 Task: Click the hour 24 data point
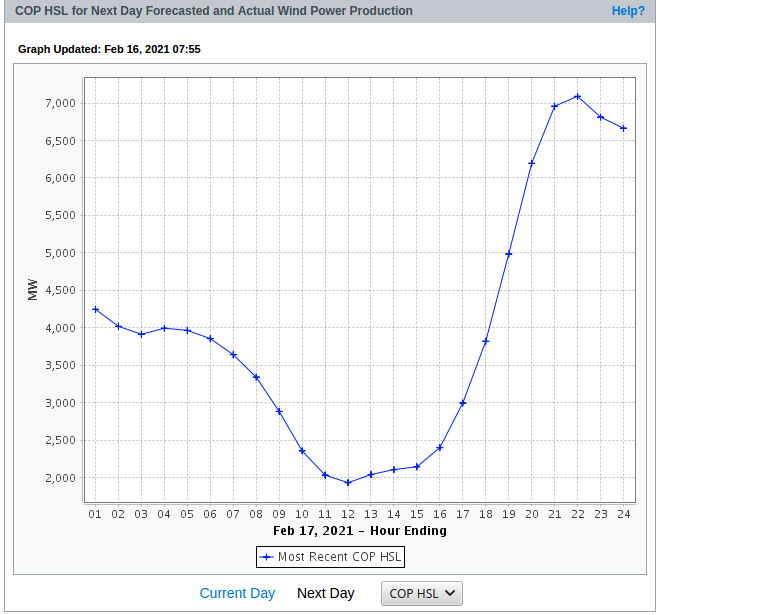click(x=624, y=129)
